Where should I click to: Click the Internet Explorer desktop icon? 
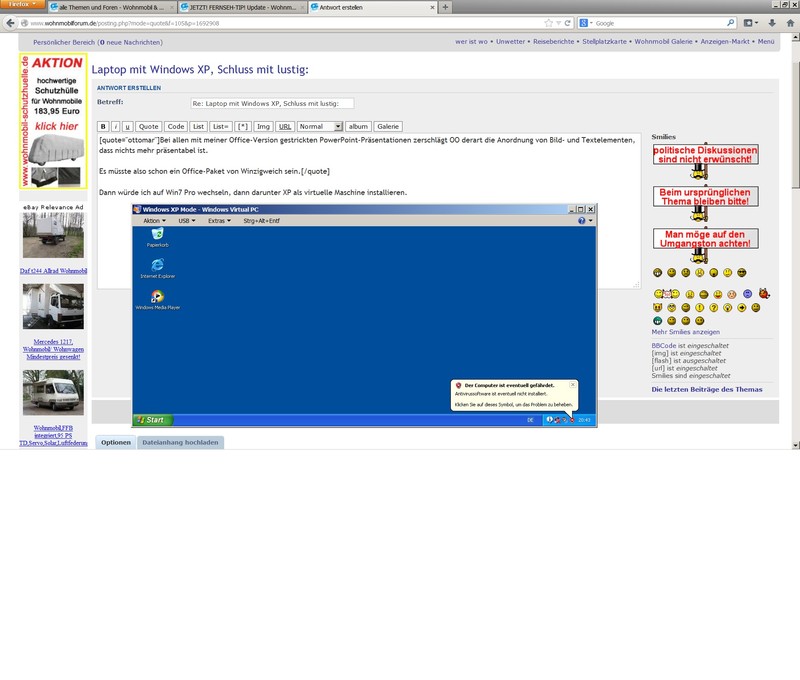tap(157, 265)
